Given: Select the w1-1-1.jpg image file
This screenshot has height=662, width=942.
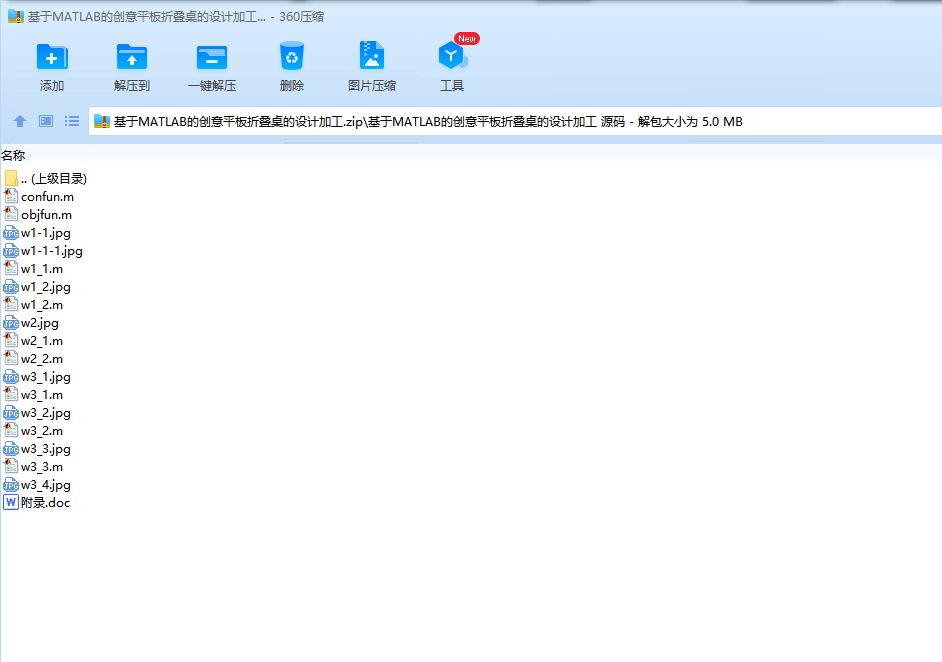Looking at the screenshot, I should coord(43,251).
